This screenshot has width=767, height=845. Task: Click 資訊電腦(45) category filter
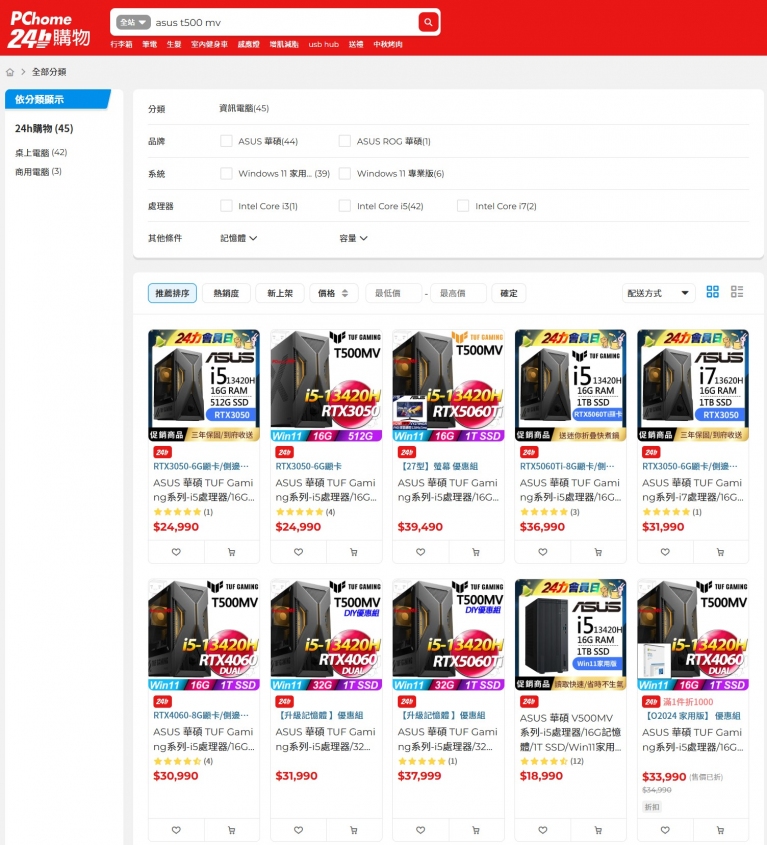(x=244, y=108)
